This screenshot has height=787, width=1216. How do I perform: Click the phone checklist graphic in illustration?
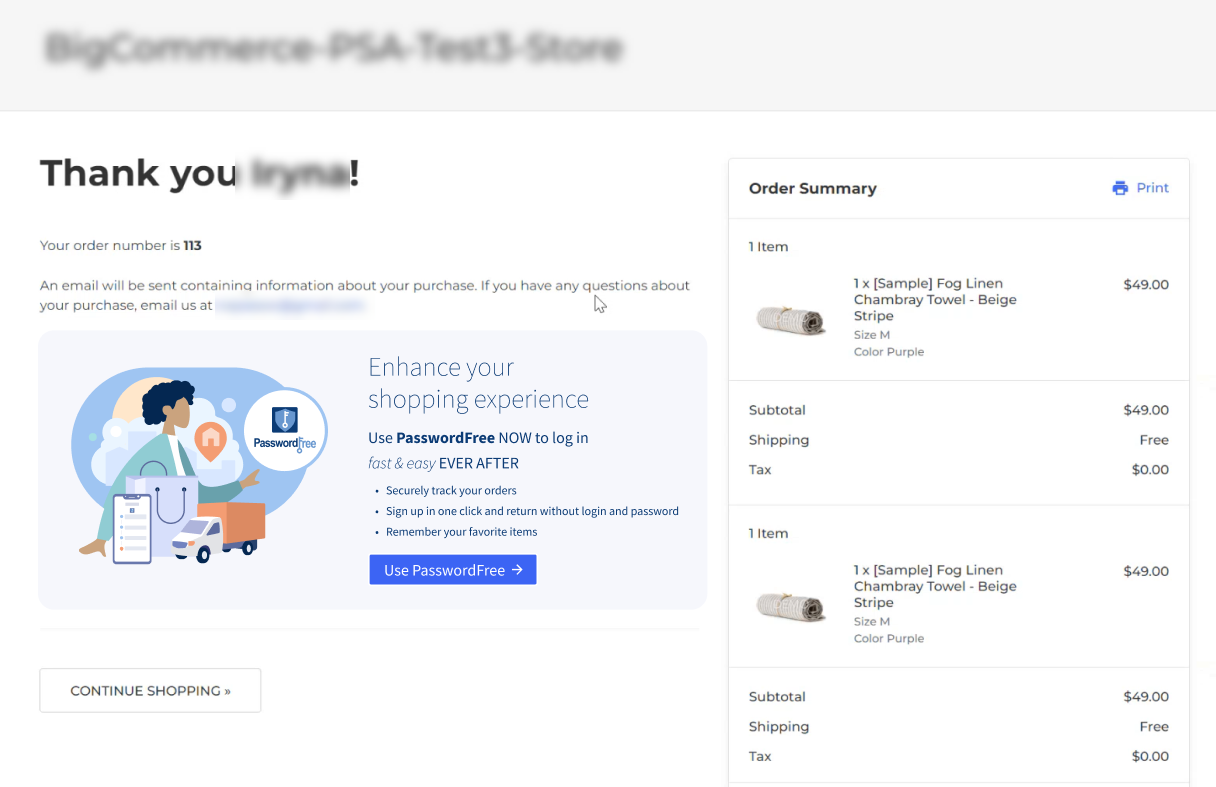(x=132, y=528)
